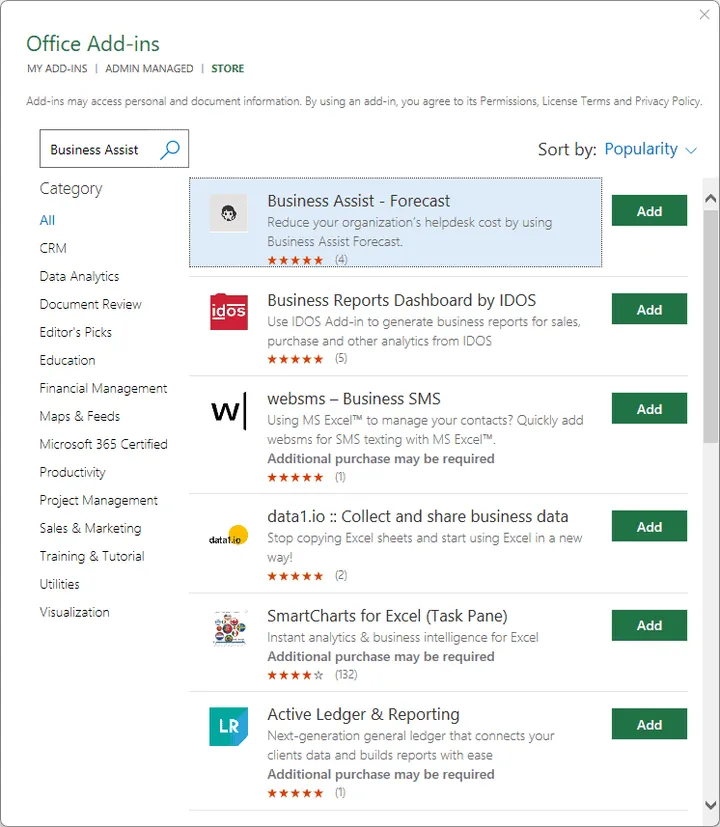This screenshot has width=720, height=827.
Task: Add the Business Assist - Forecast add-in
Action: pos(649,211)
